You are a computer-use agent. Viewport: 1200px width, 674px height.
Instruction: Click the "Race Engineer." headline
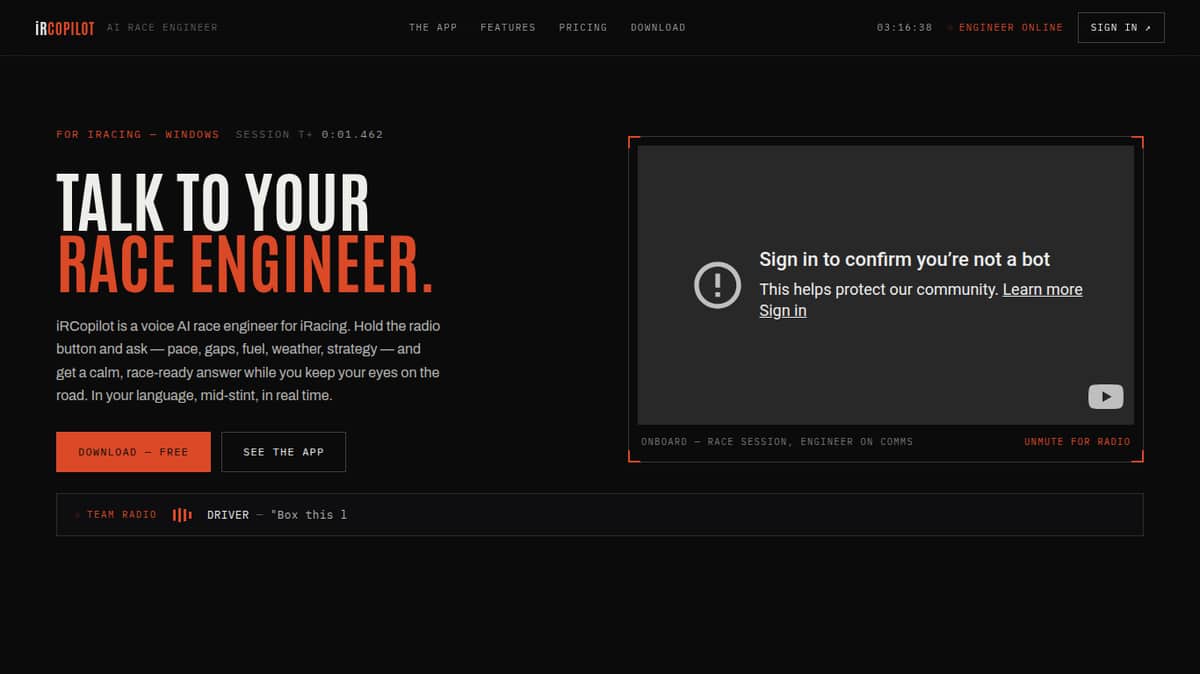point(245,265)
